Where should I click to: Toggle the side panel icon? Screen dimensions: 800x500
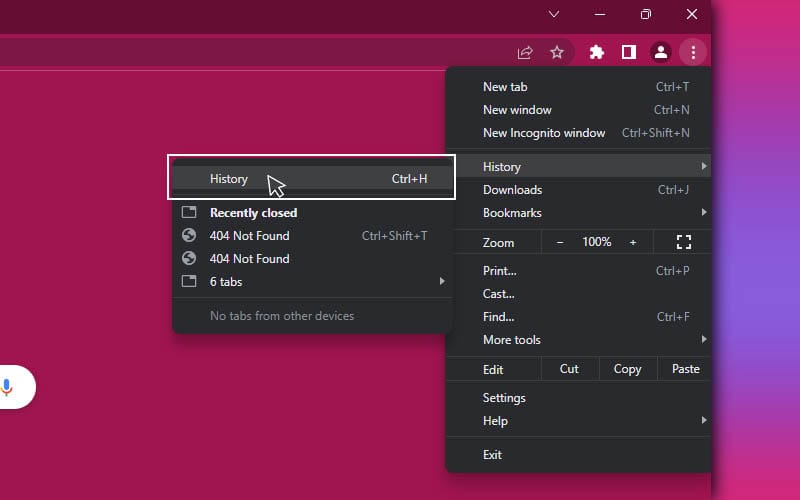(x=629, y=52)
